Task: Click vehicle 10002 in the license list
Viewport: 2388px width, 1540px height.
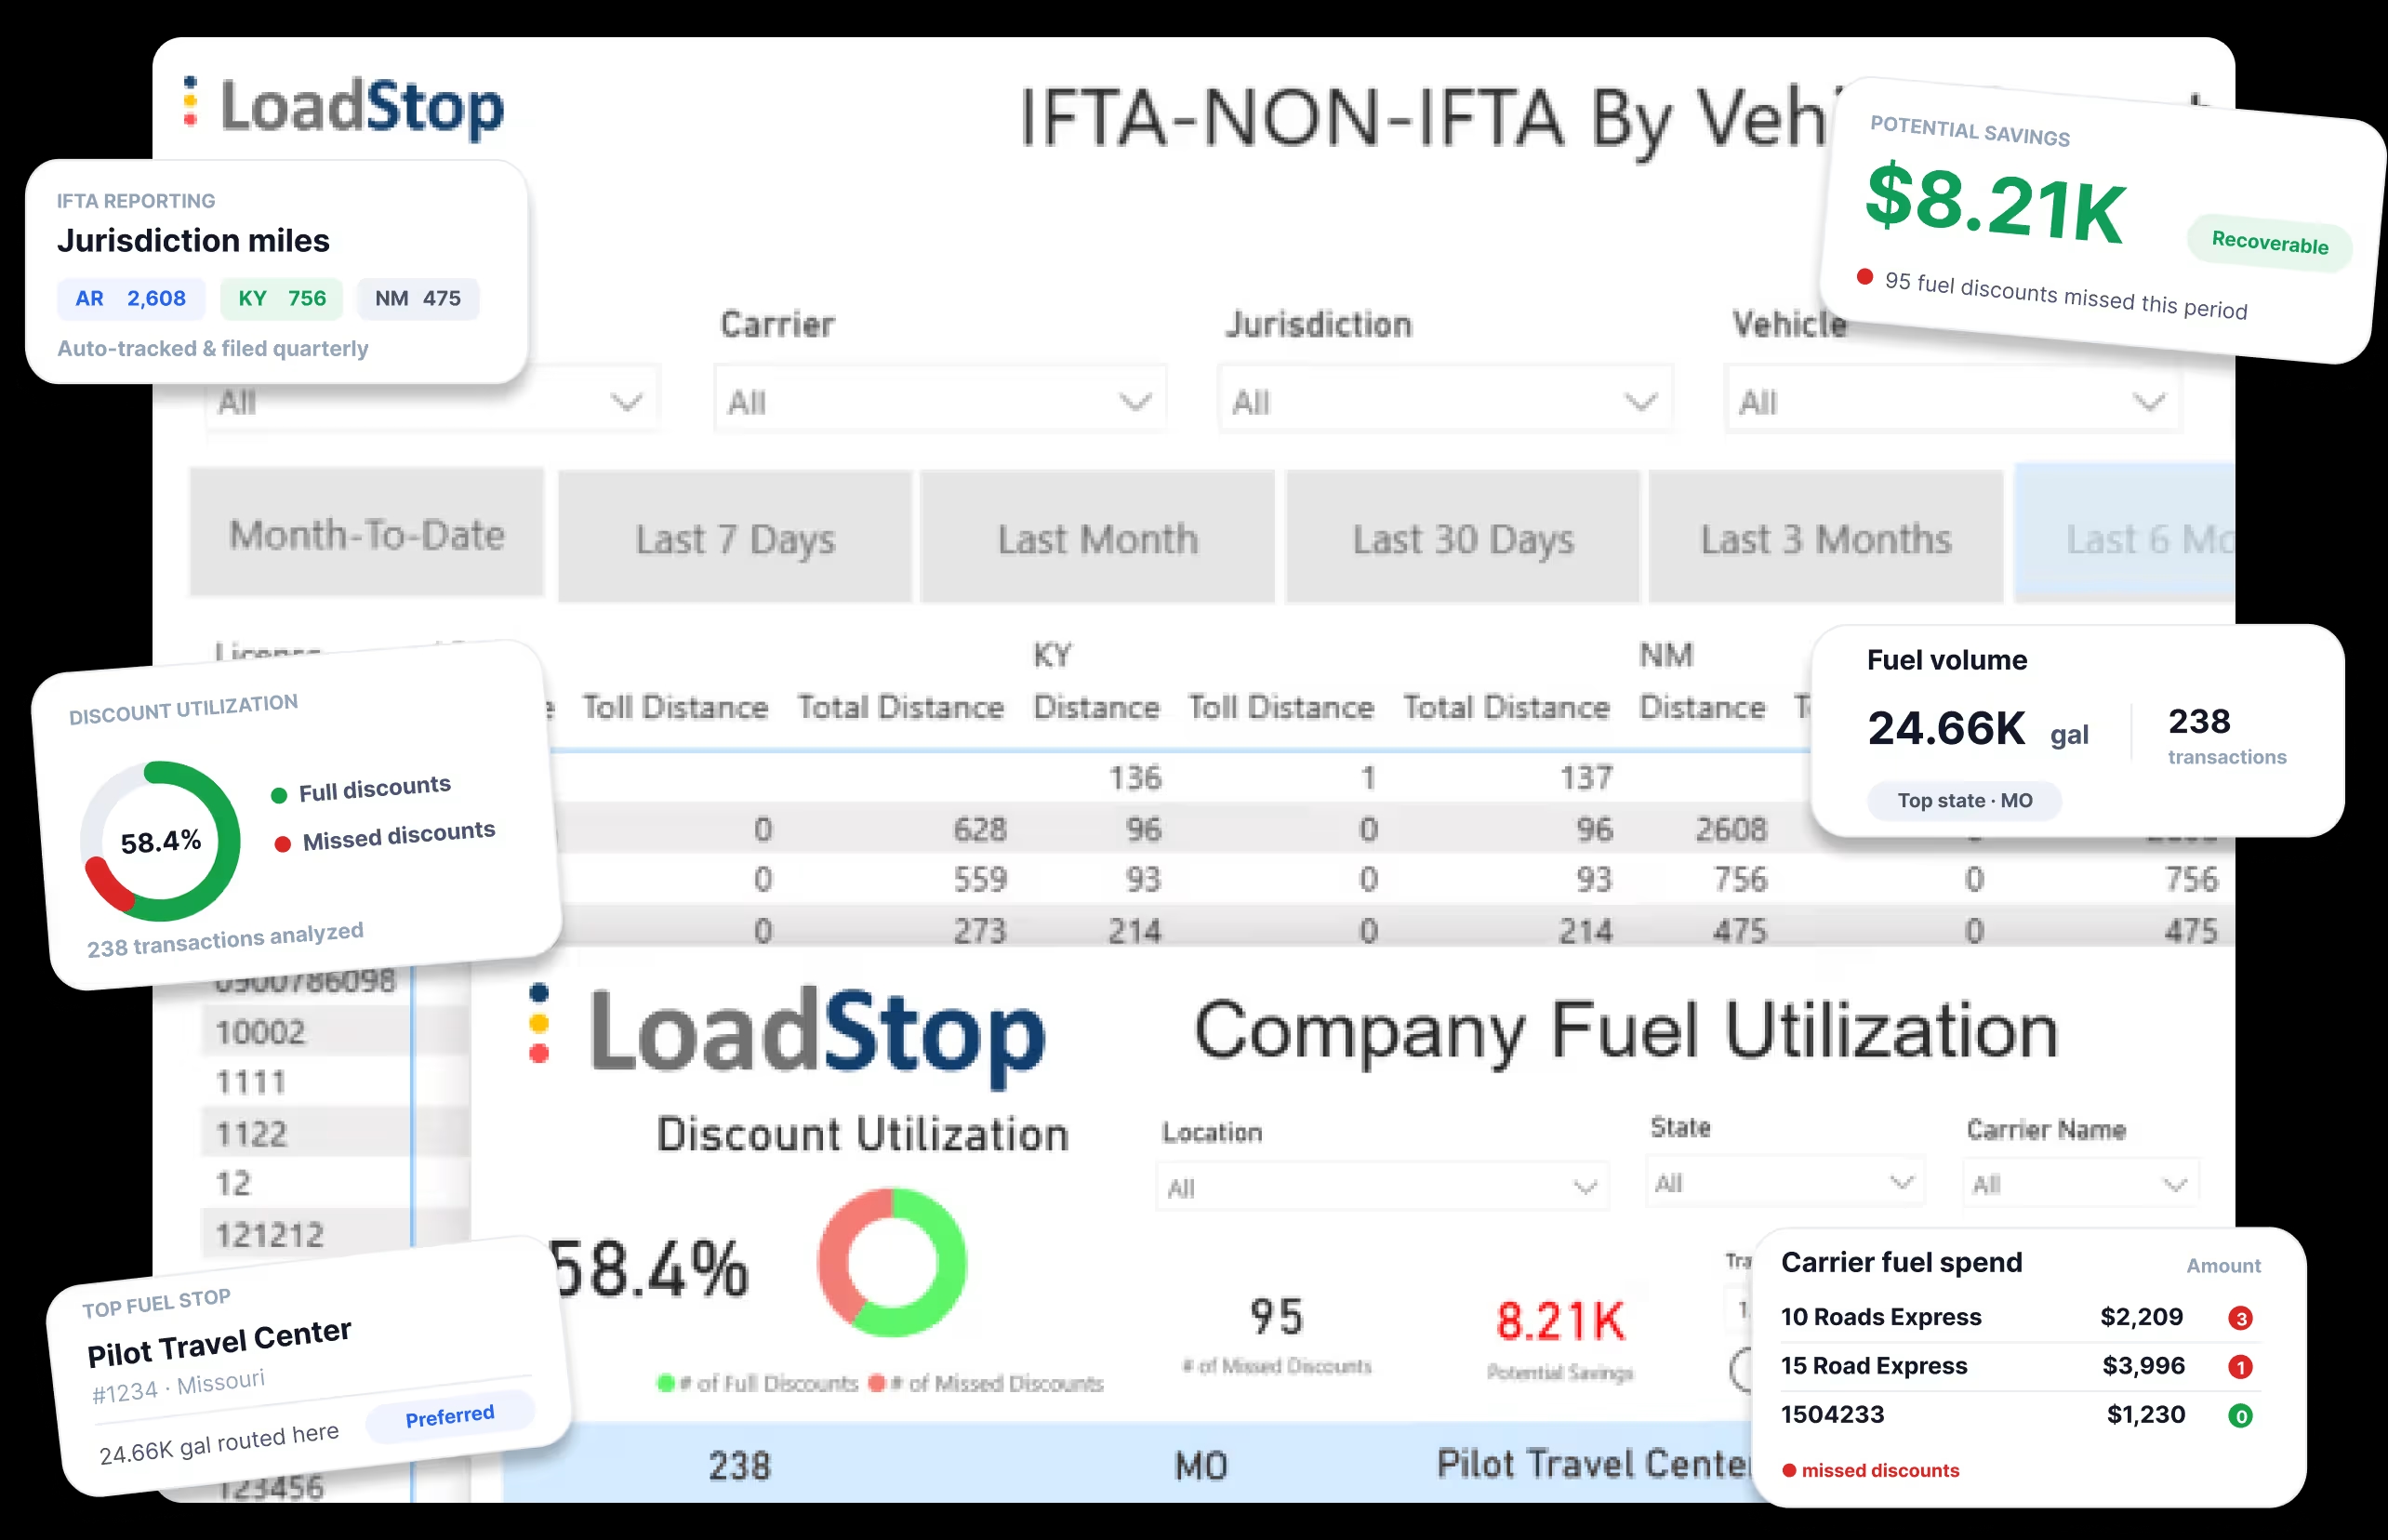Action: (x=260, y=1031)
